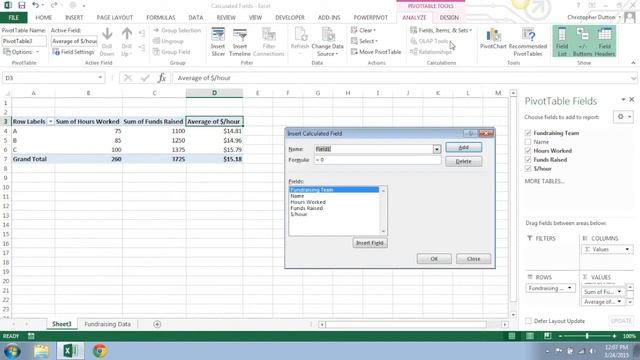Switch to the FORMULAS tab
The width and height of the screenshot is (640, 360).
161,18
